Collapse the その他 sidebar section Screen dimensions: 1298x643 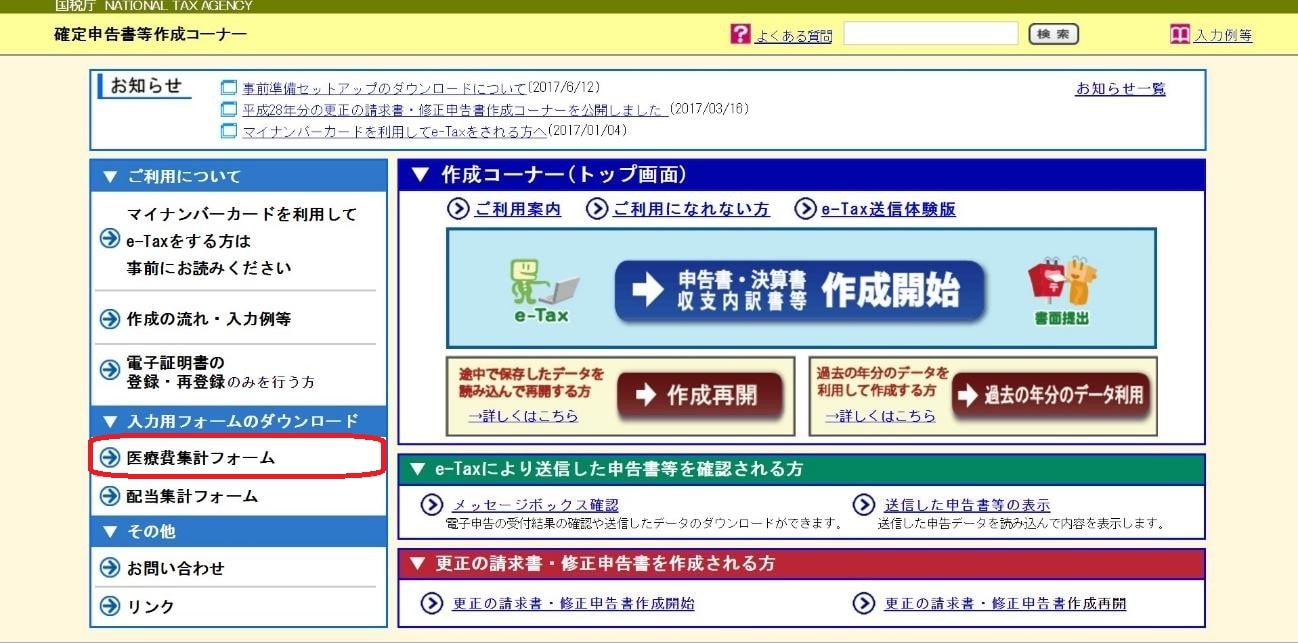tap(238, 531)
